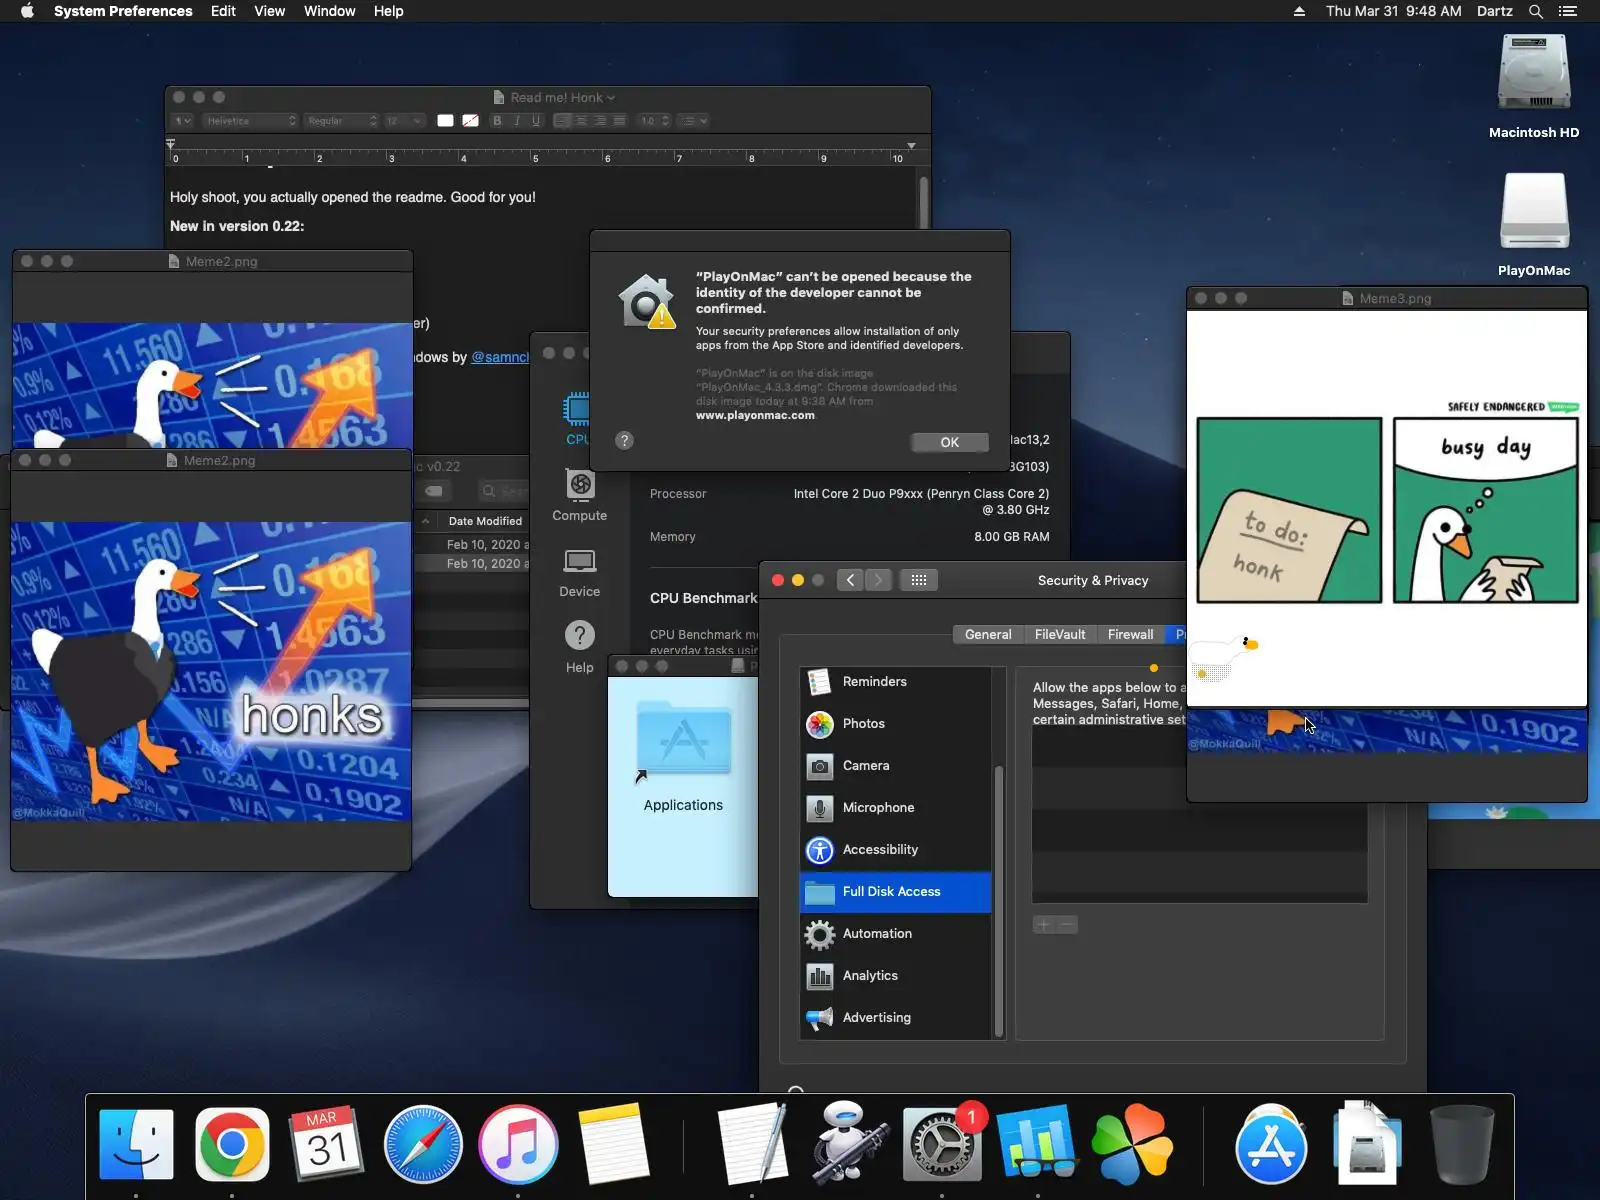Switch to the General tab
This screenshot has width=1600, height=1200.
click(x=988, y=634)
